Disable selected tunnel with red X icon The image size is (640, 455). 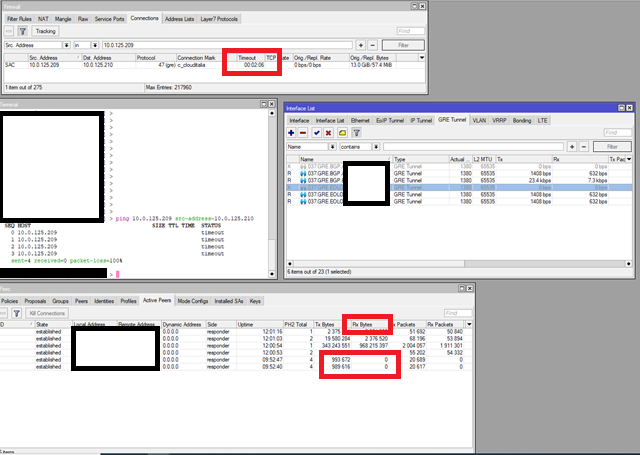point(329,133)
